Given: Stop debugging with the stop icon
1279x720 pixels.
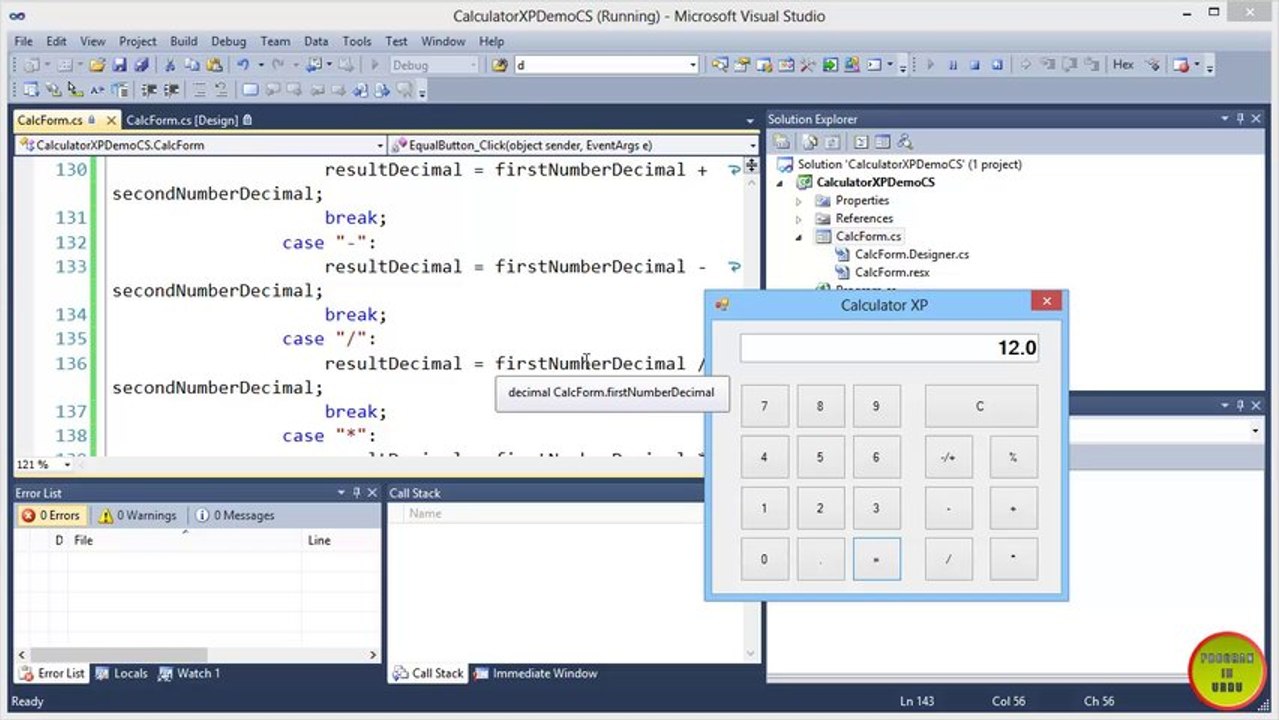Looking at the screenshot, I should click(x=975, y=65).
